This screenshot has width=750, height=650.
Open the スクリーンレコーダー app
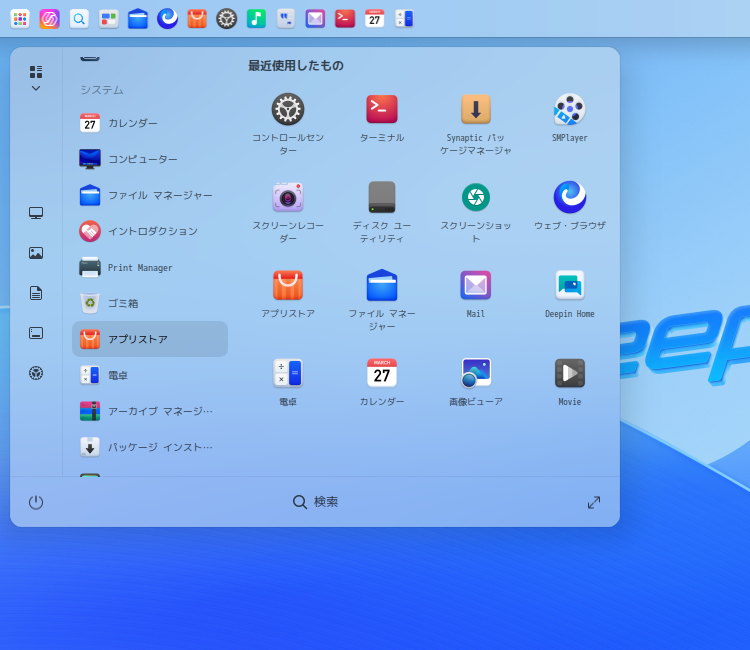(x=288, y=198)
